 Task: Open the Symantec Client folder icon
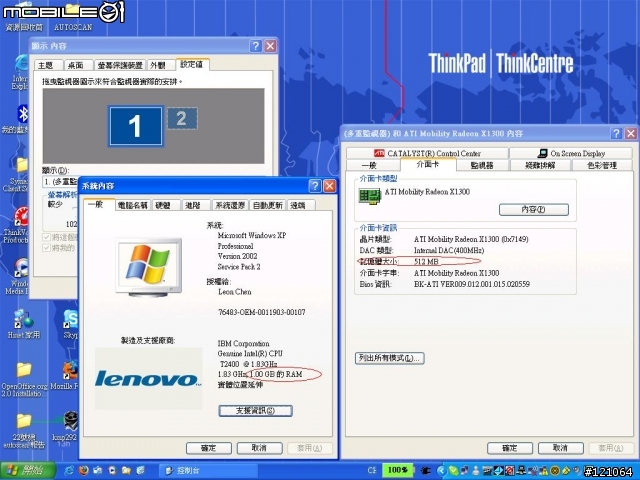pyautogui.click(x=22, y=165)
